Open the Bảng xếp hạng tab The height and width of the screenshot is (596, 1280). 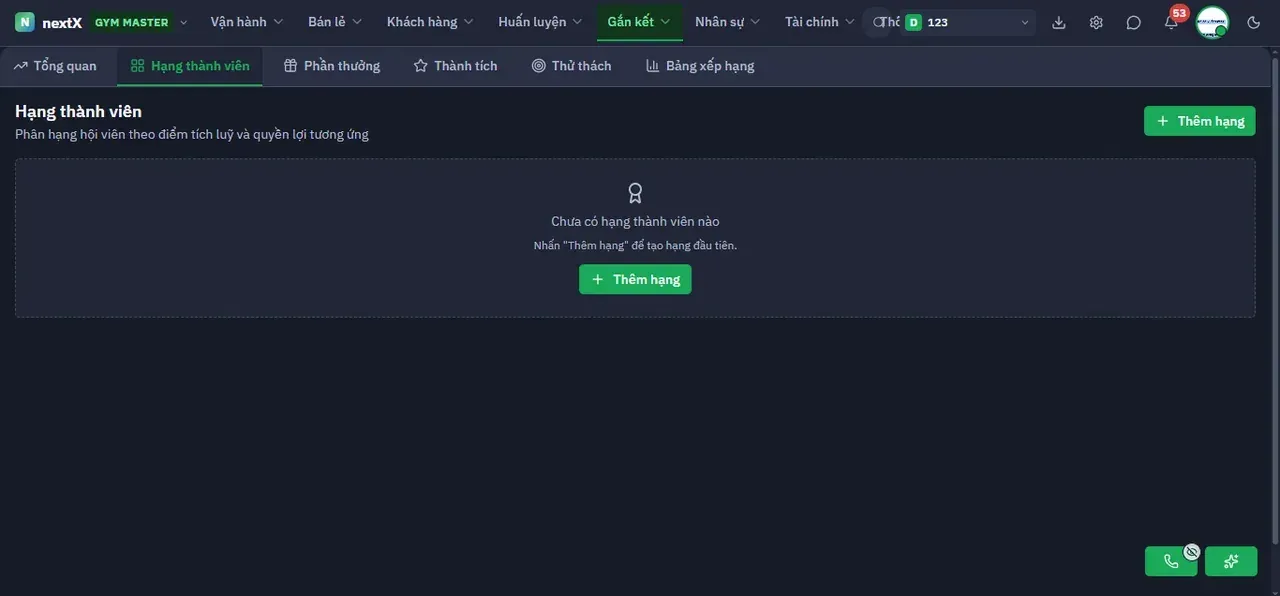pos(700,66)
